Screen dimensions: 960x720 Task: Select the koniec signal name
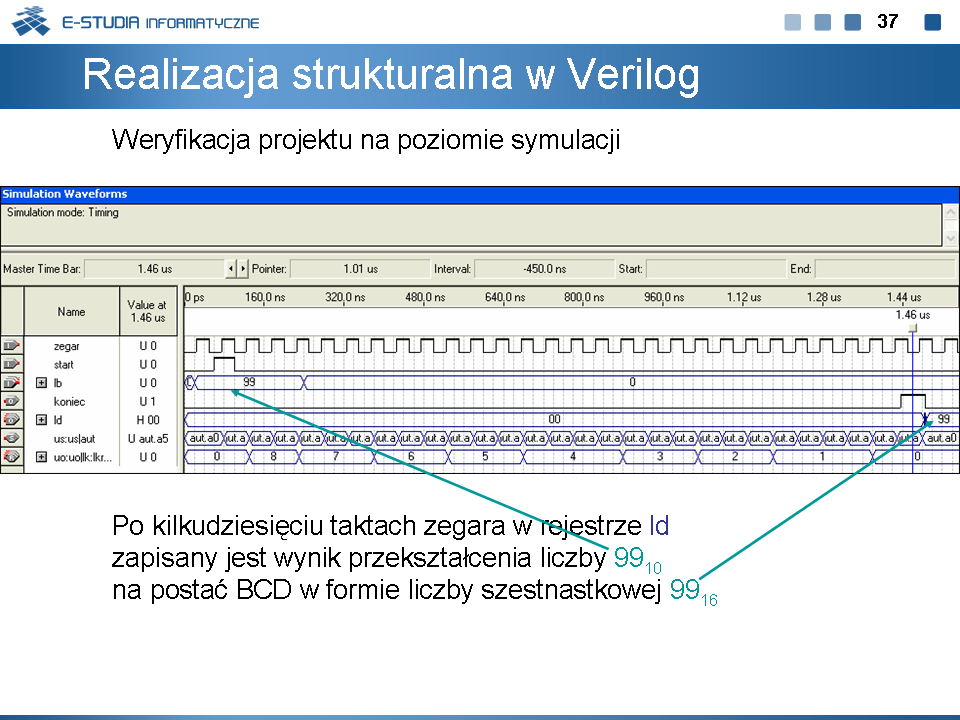click(69, 402)
